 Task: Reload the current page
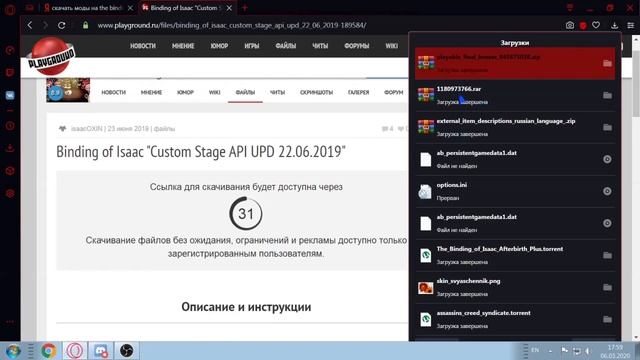click(x=62, y=25)
